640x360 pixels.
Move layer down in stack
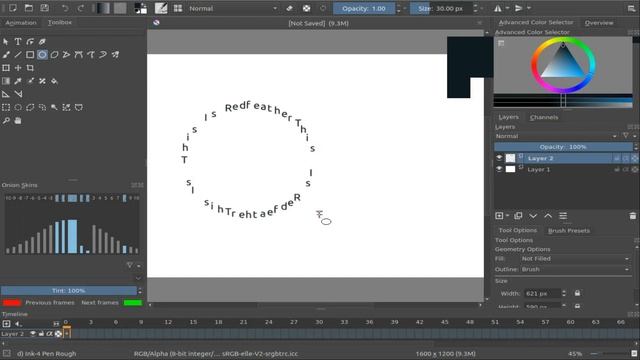(x=533, y=216)
